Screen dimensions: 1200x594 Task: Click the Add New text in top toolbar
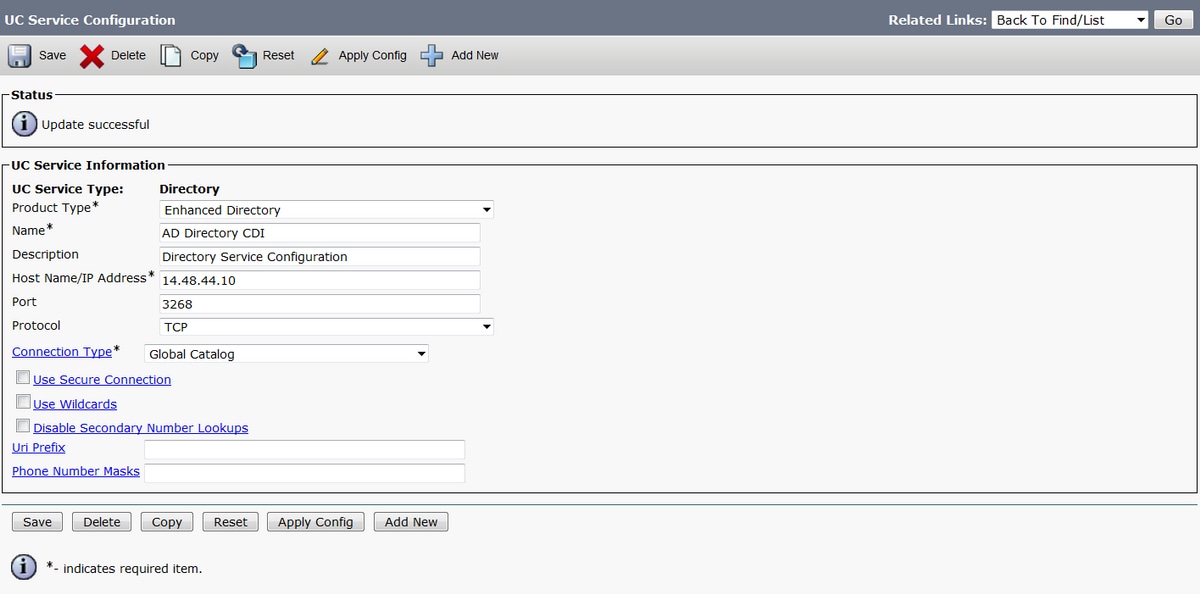pos(475,55)
